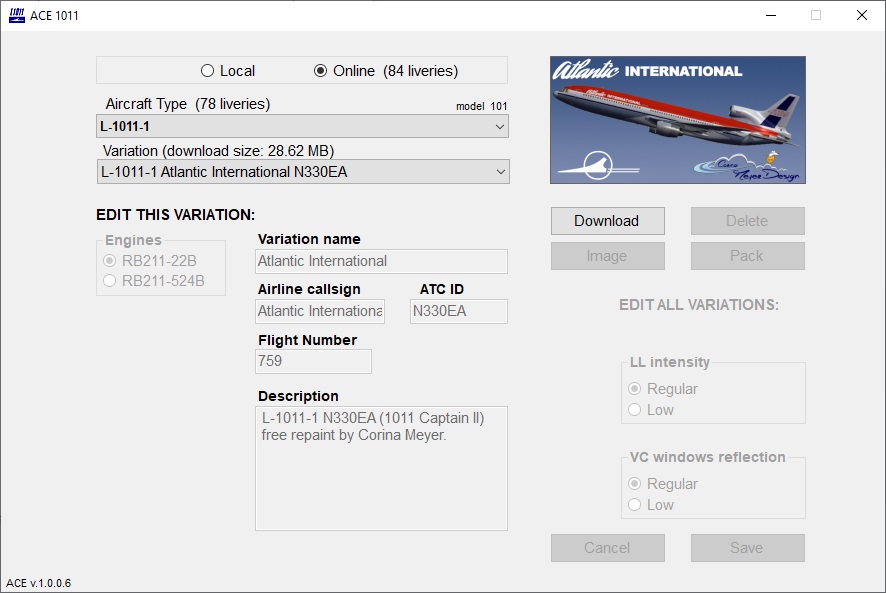Select the Online liveries radio button
The width and height of the screenshot is (886, 593).
point(321,71)
